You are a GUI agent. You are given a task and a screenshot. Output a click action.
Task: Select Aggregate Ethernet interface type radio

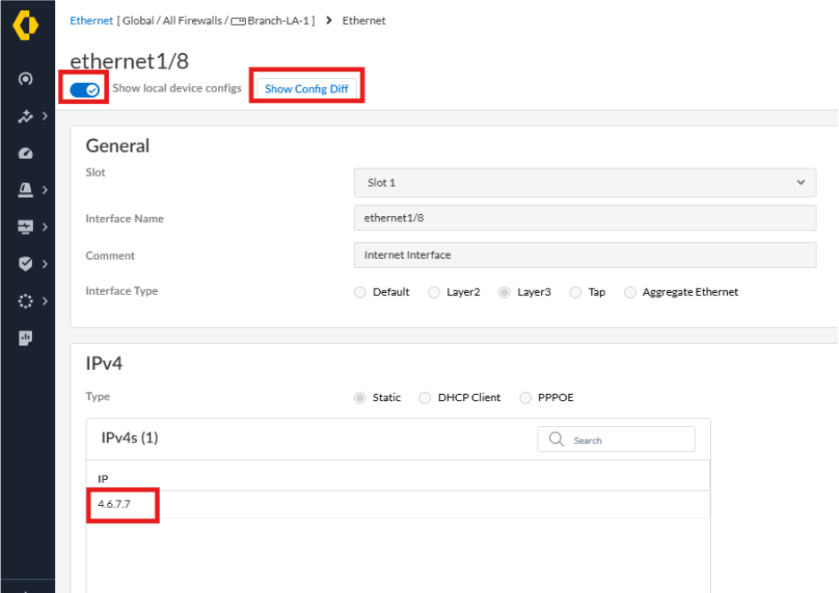[x=630, y=292]
